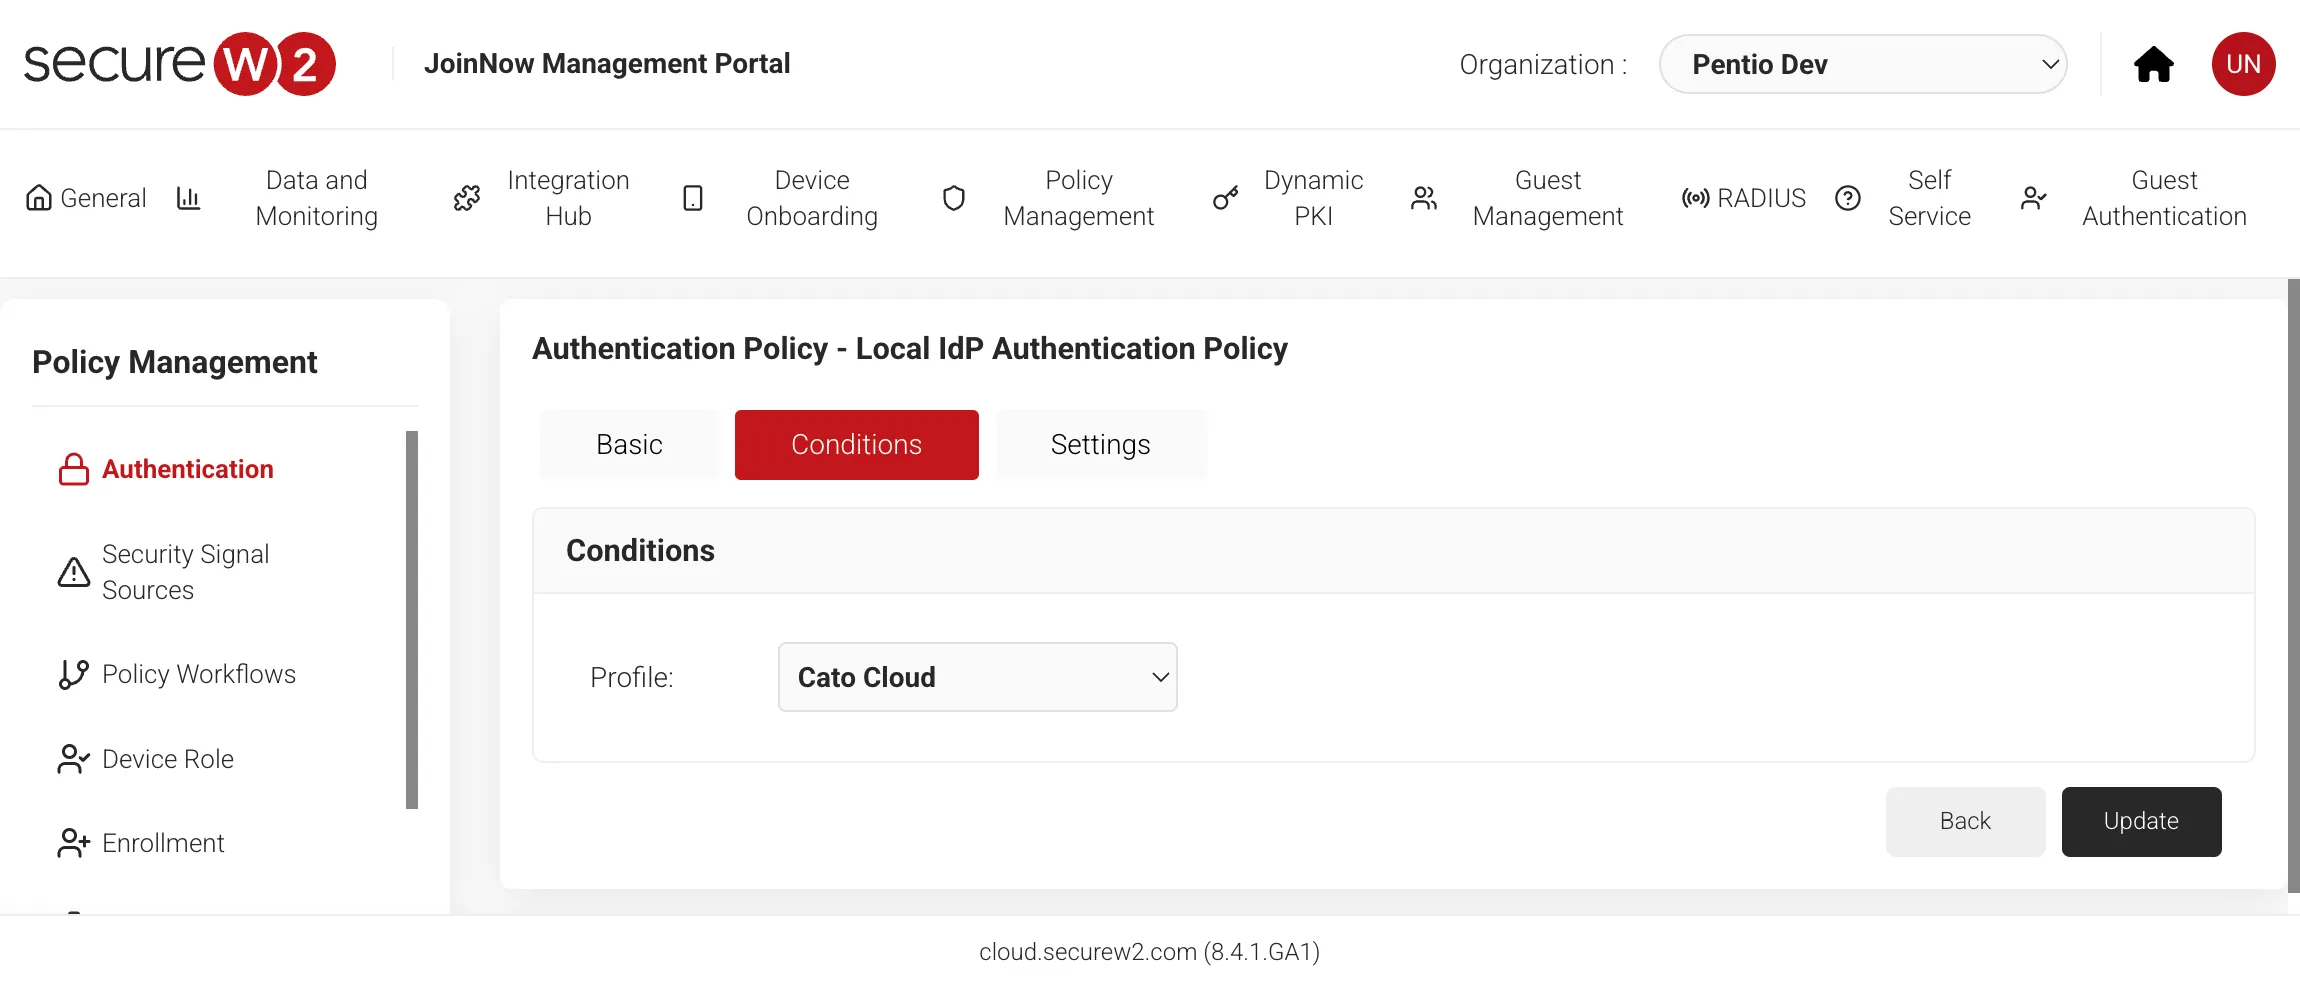Click the Back button

pos(1965,821)
